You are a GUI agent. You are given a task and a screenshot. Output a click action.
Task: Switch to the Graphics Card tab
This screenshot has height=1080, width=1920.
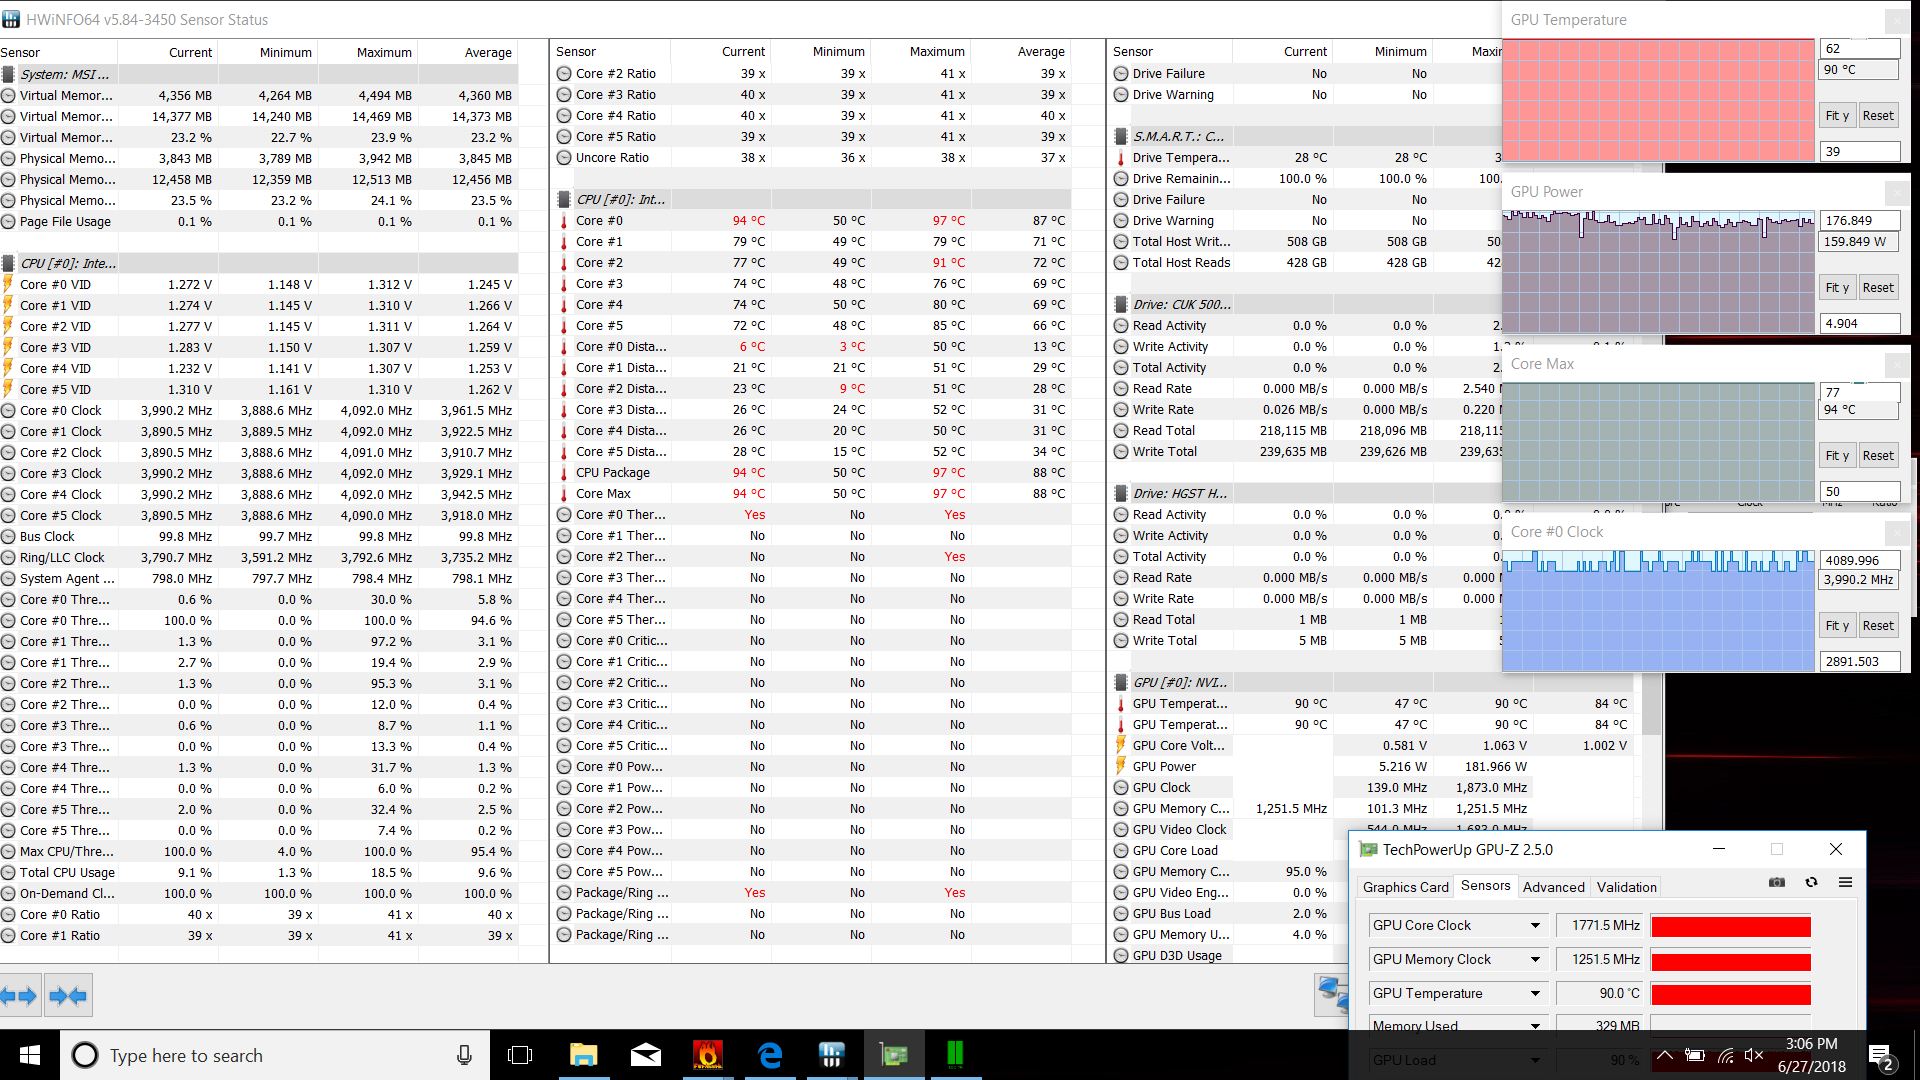click(1405, 887)
